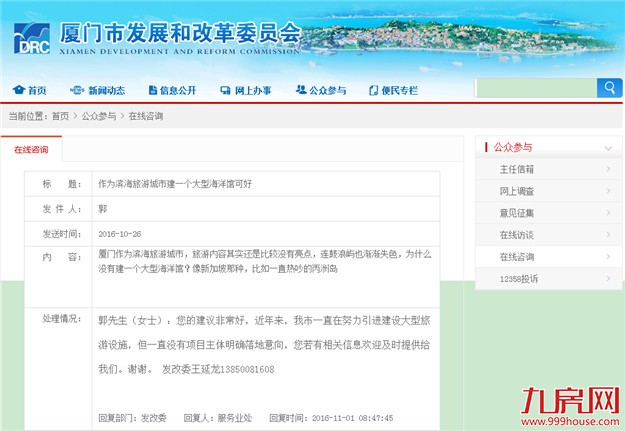Click the 回复部门: 发改委 text

132,418
